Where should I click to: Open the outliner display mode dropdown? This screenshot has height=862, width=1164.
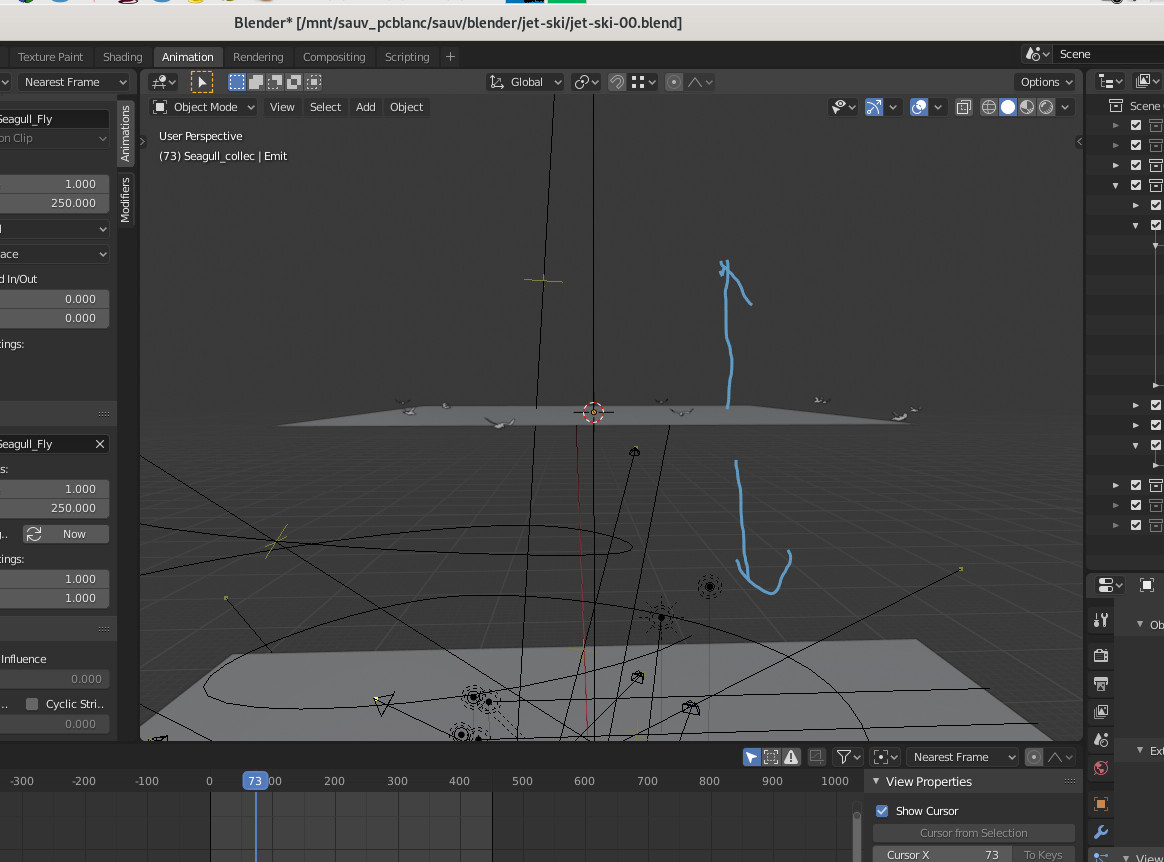1148,82
